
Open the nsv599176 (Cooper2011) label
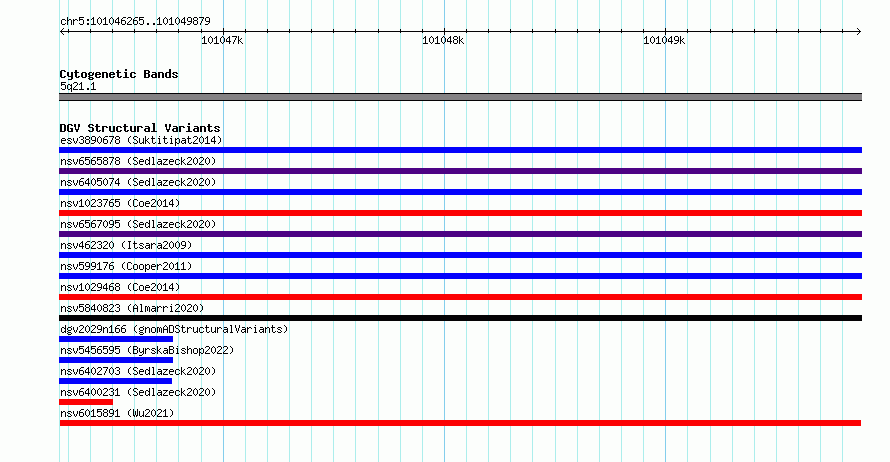click(126, 266)
